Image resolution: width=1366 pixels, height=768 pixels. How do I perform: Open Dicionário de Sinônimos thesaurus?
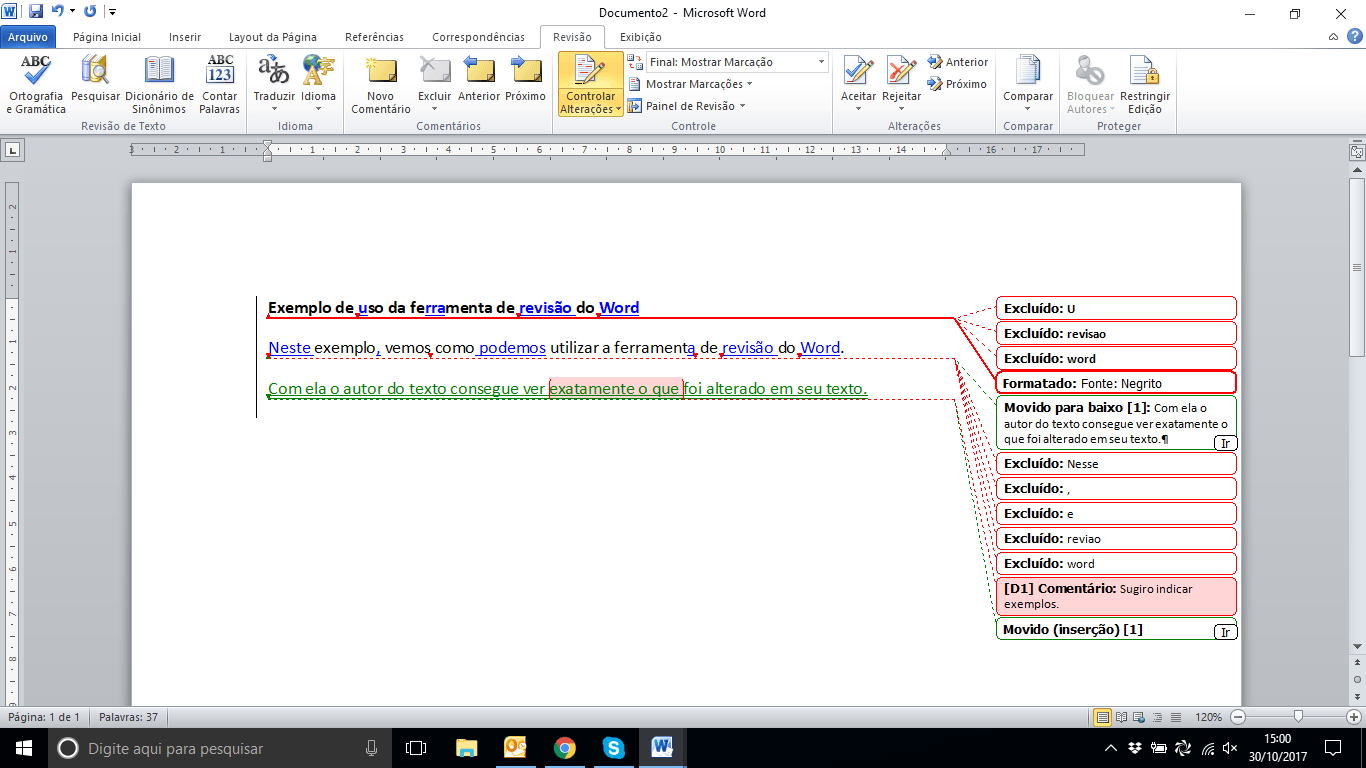[159, 72]
